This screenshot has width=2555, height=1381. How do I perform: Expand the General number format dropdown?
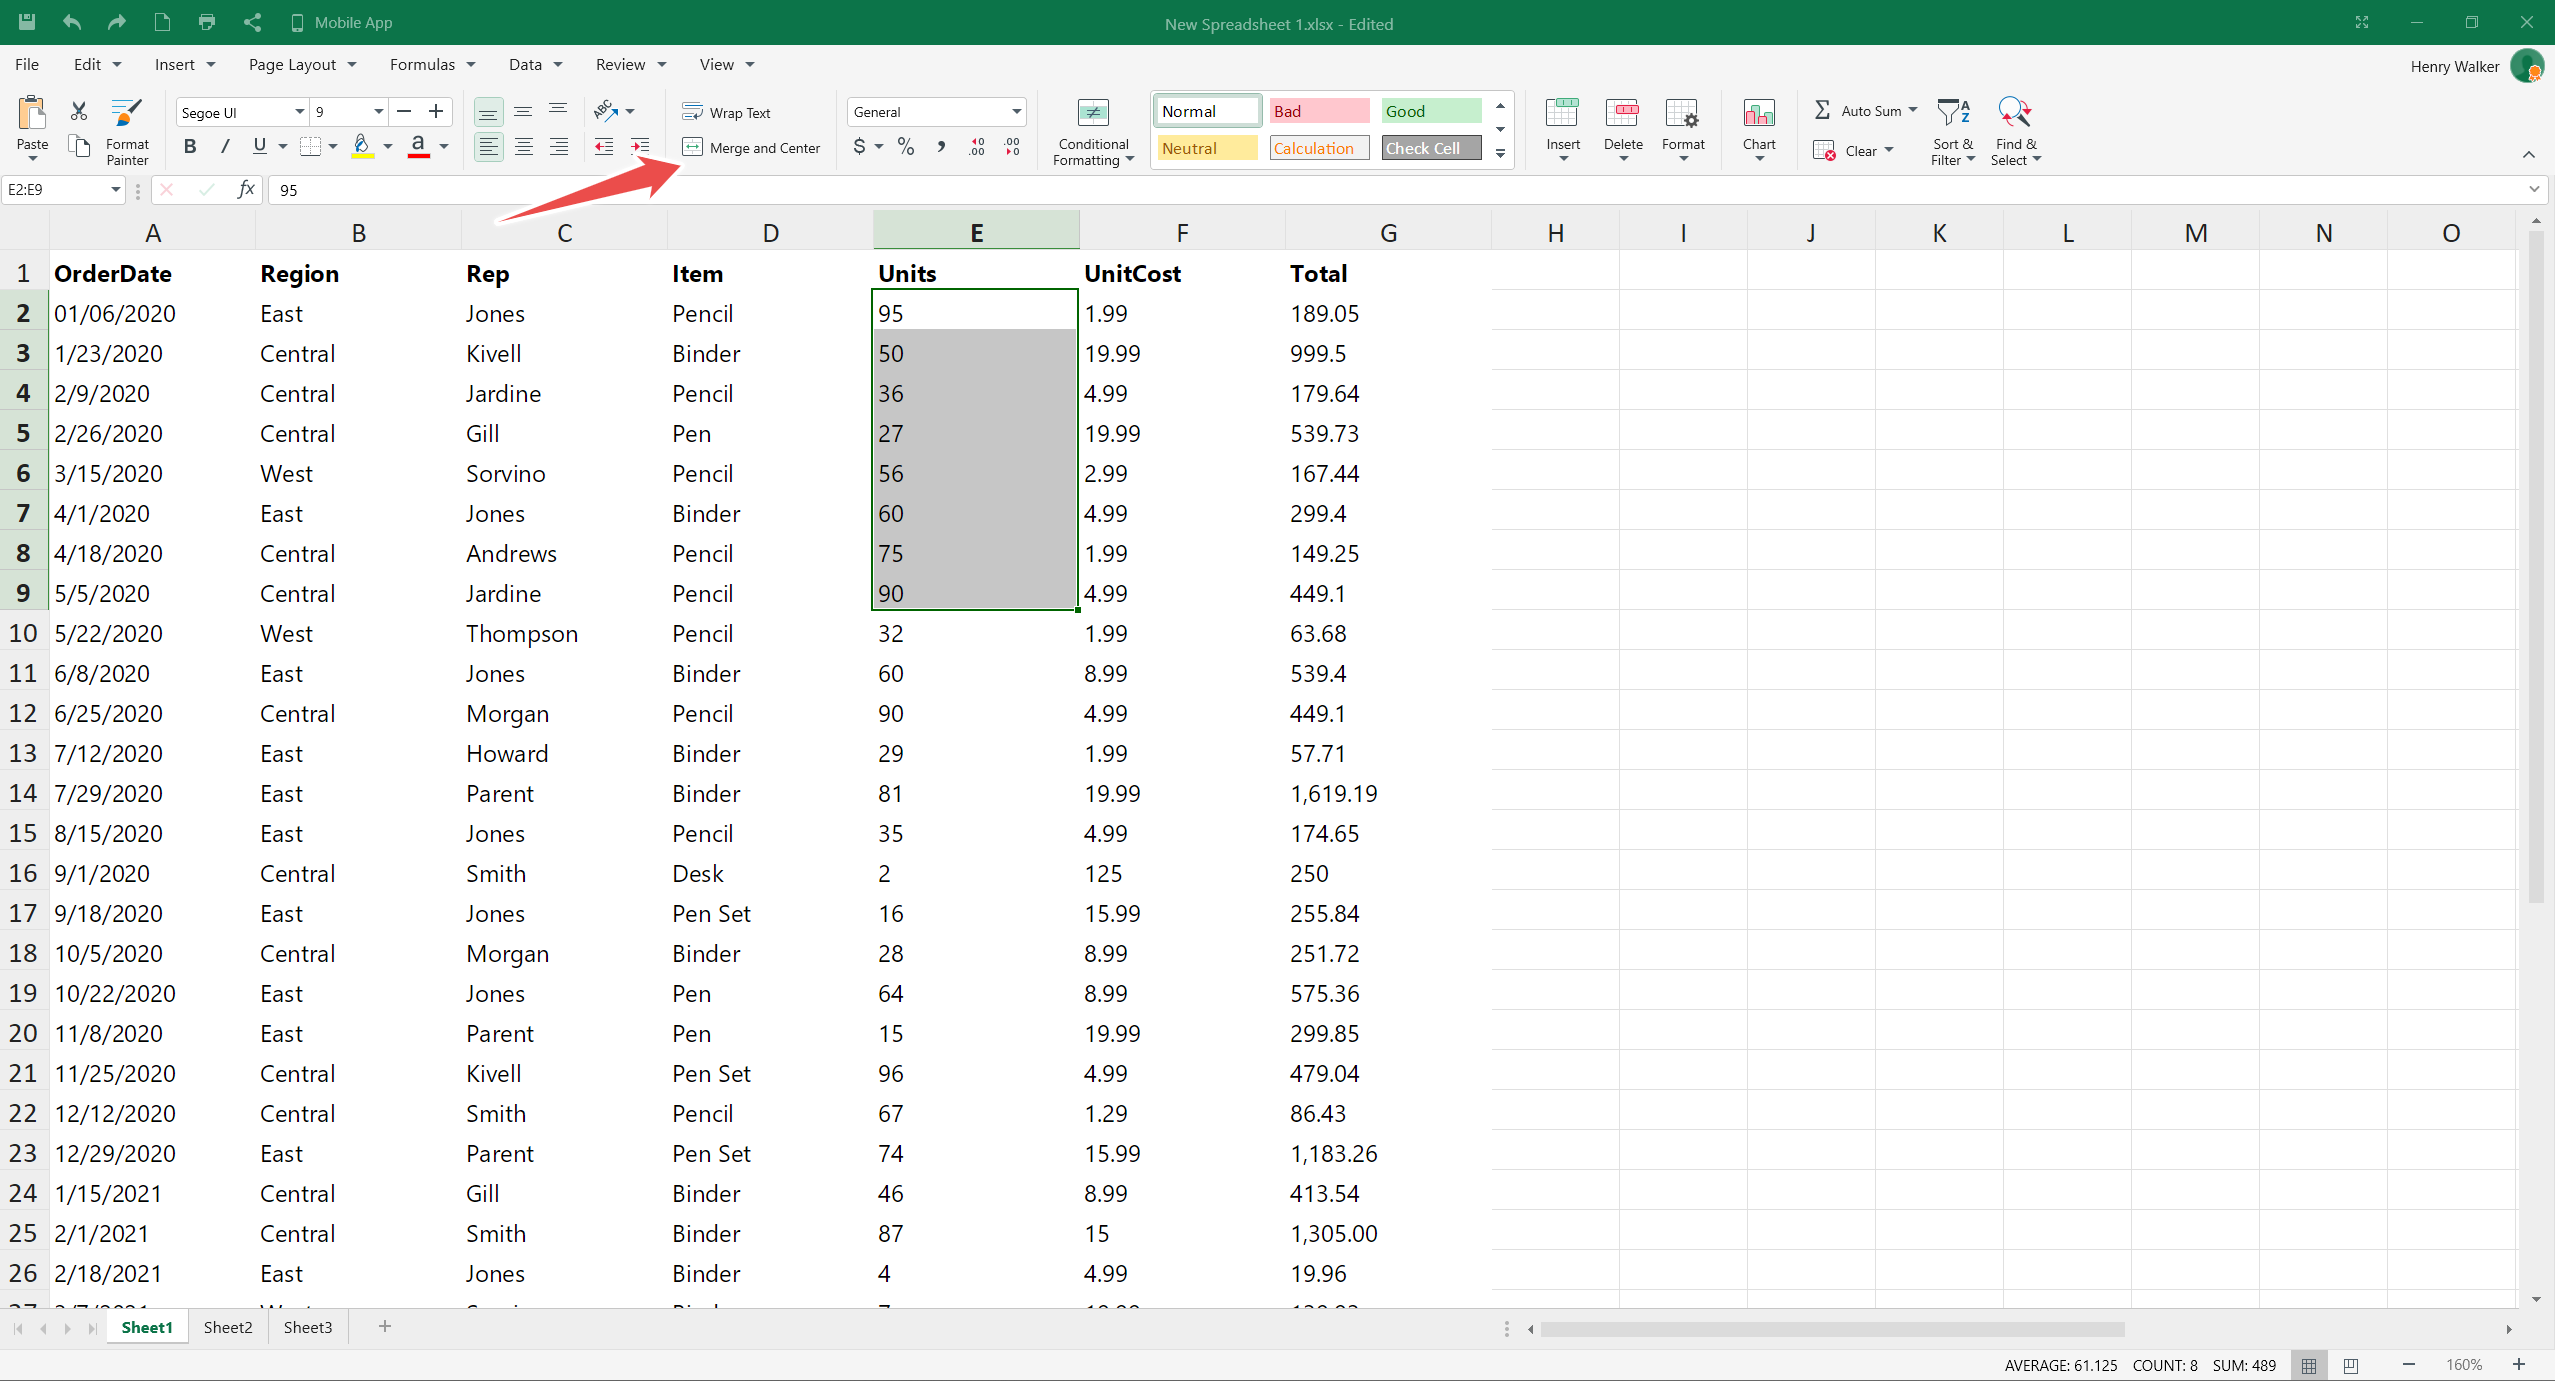tap(1016, 112)
